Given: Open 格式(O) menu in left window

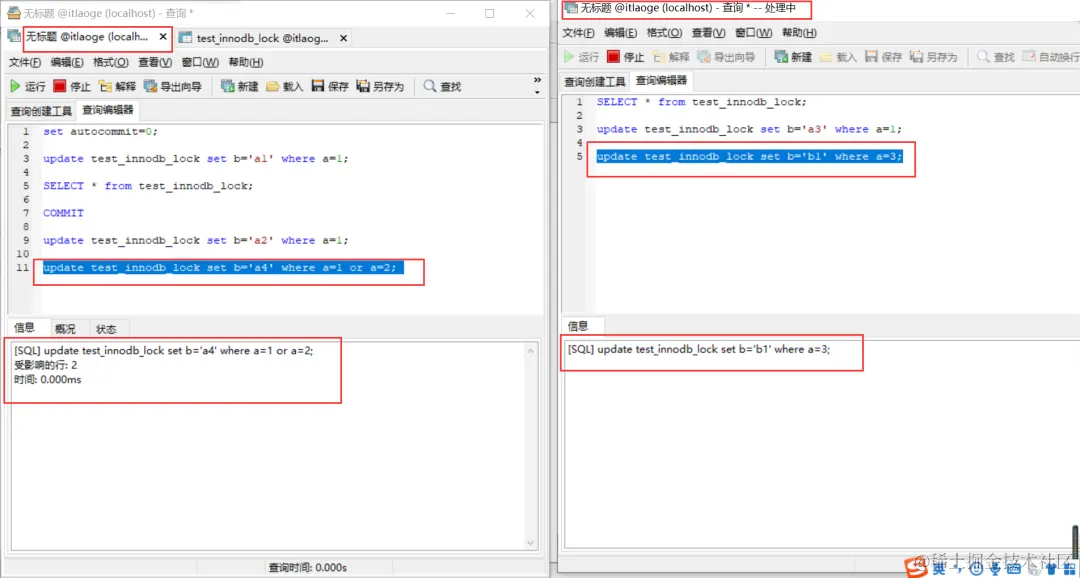Looking at the screenshot, I should click(x=111, y=63).
